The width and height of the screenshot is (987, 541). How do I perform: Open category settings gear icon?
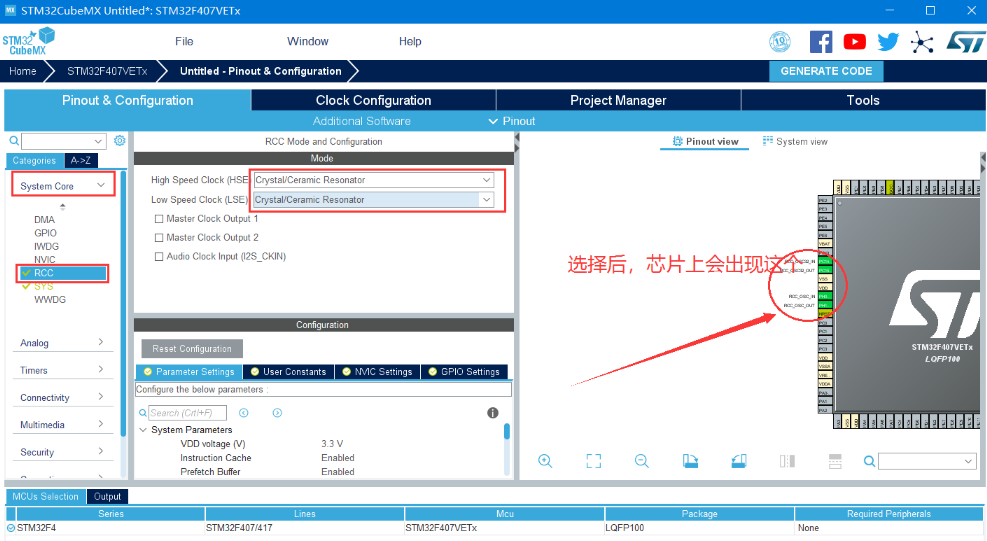(x=120, y=140)
